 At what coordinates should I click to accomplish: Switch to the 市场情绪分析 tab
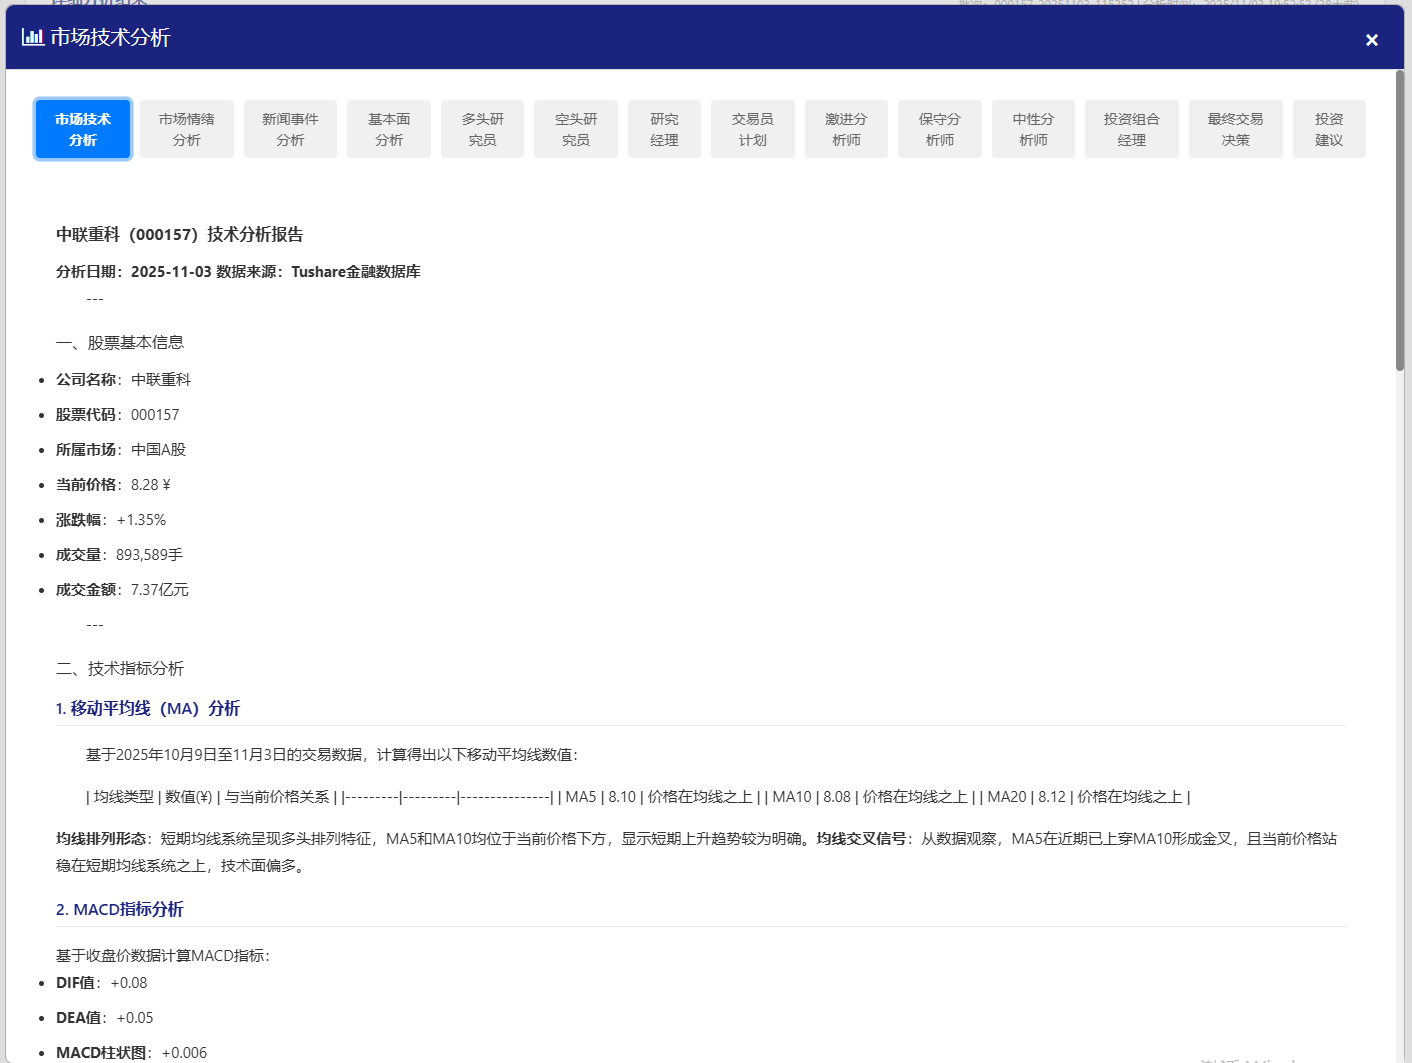click(x=186, y=128)
